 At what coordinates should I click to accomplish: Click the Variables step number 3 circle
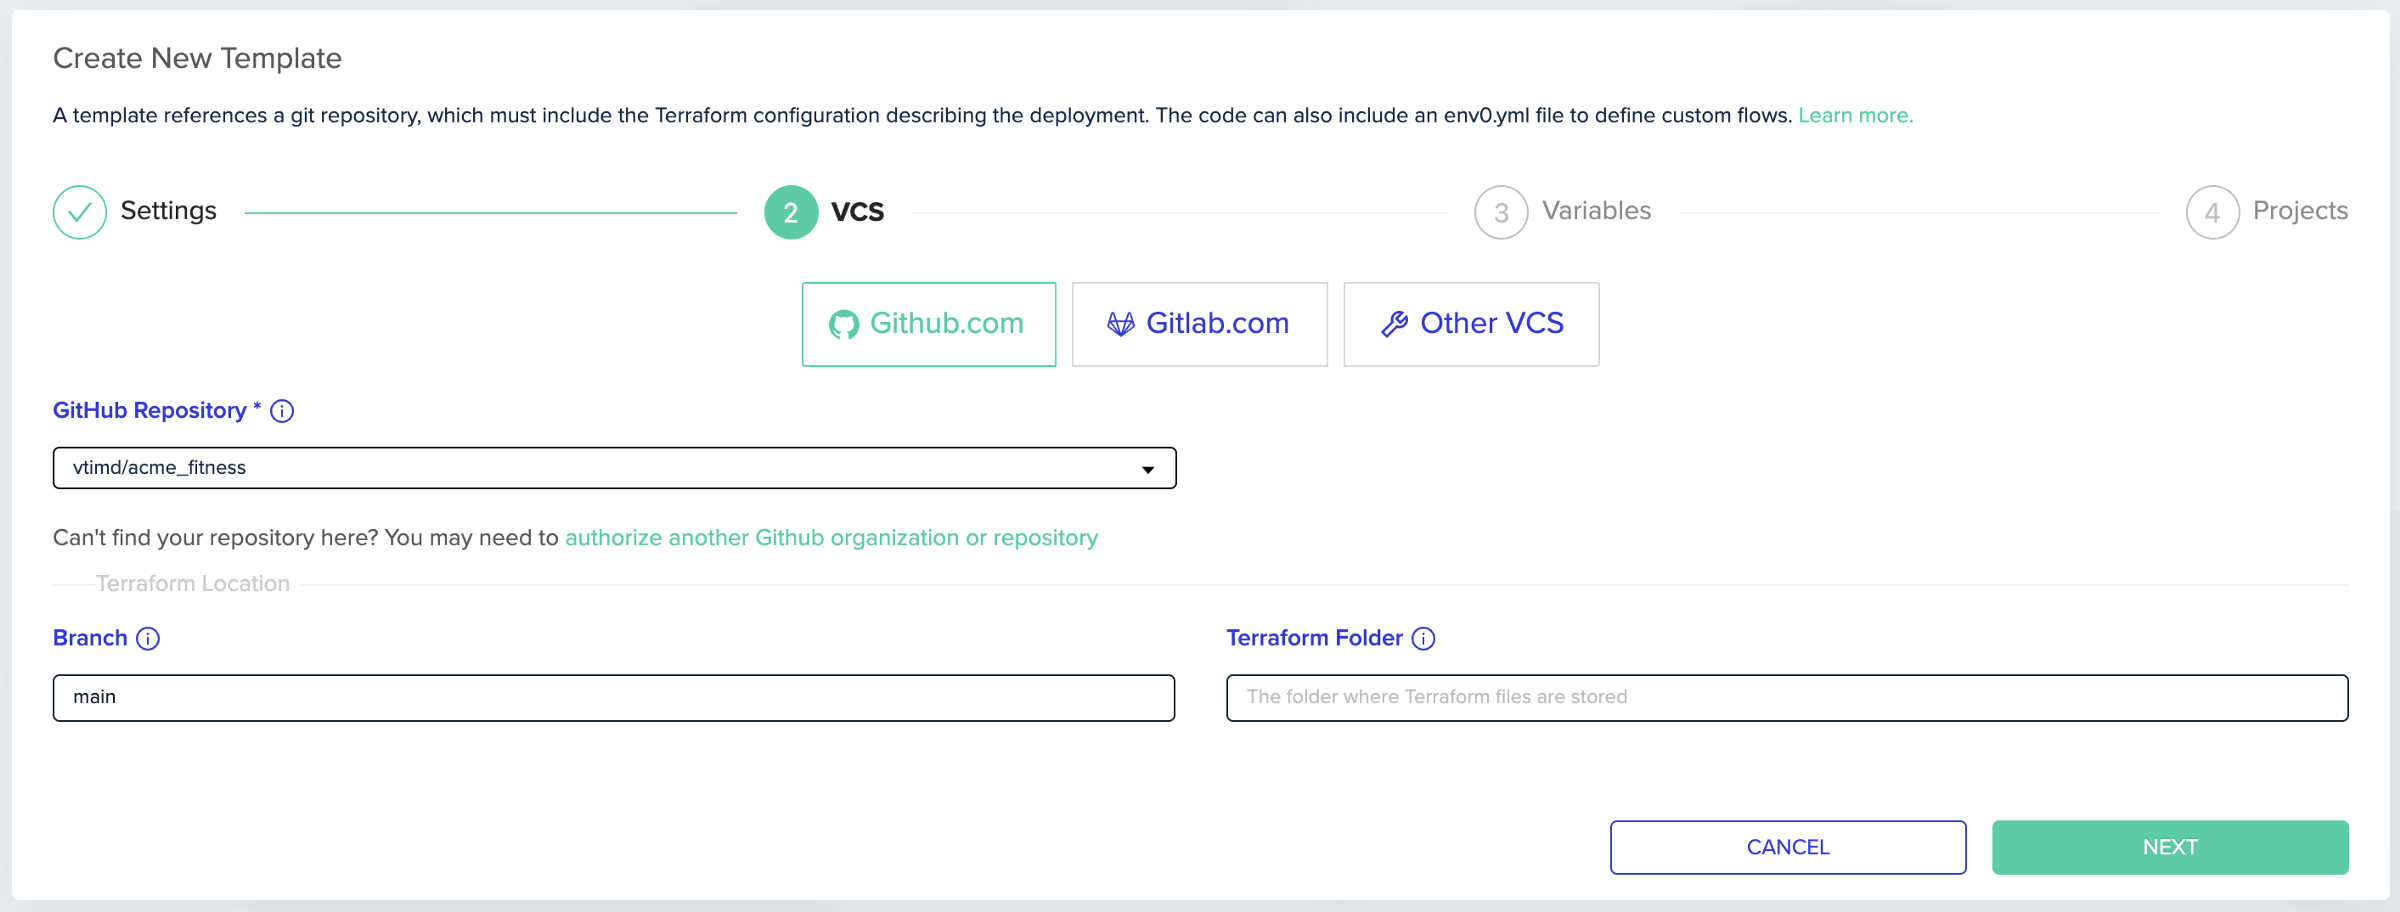coord(1501,212)
